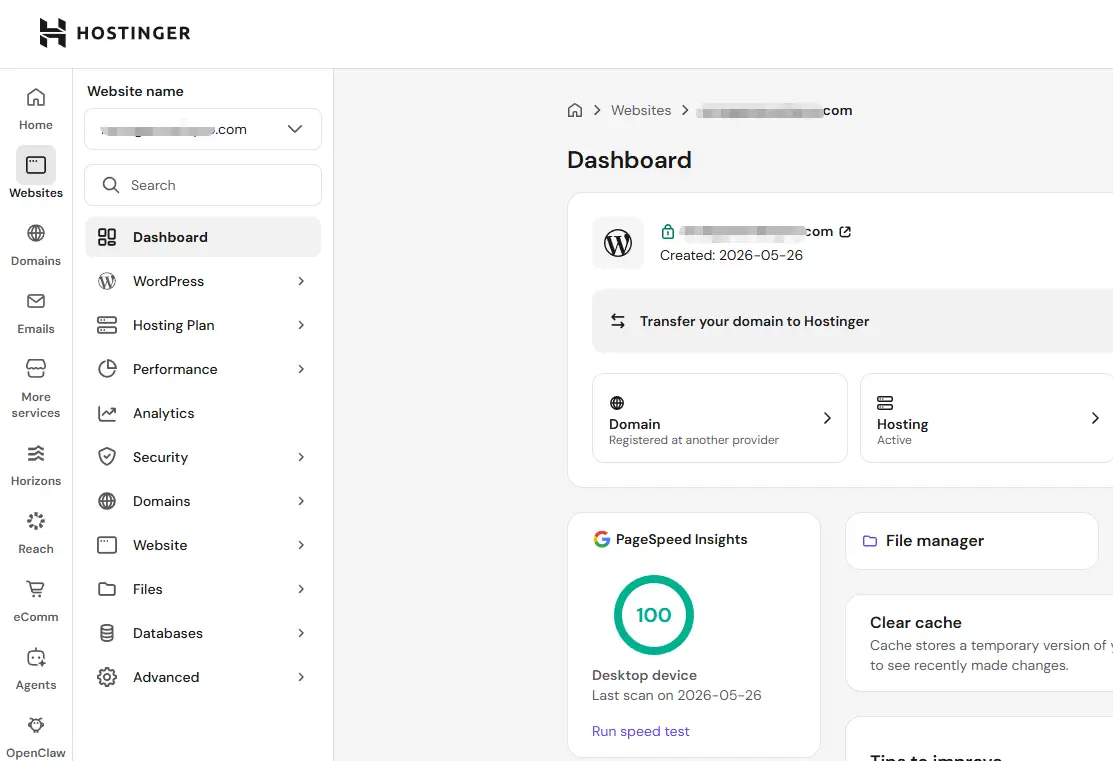Expand the Hosting Plan chevron

tap(301, 325)
